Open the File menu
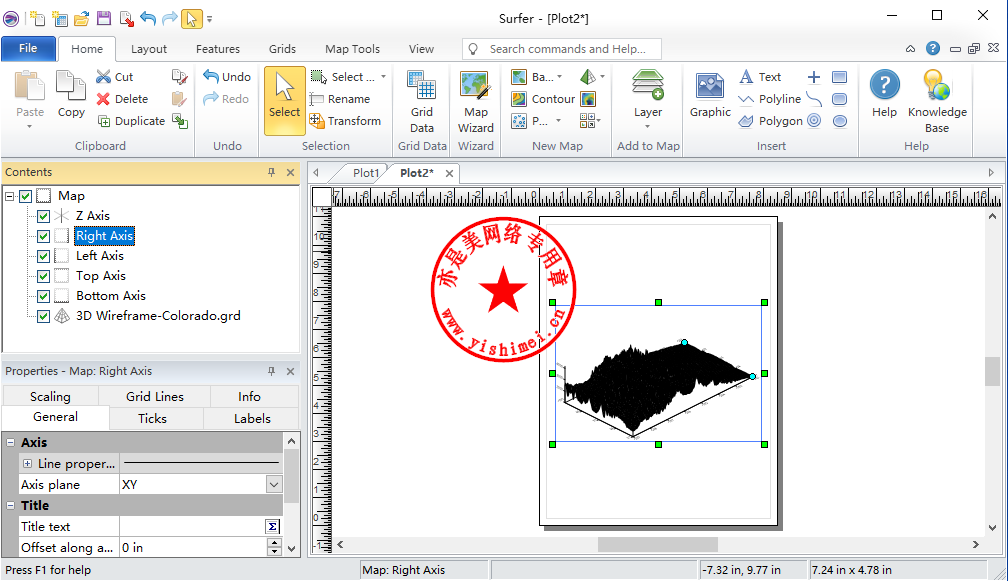This screenshot has height=581, width=1008. pos(28,48)
